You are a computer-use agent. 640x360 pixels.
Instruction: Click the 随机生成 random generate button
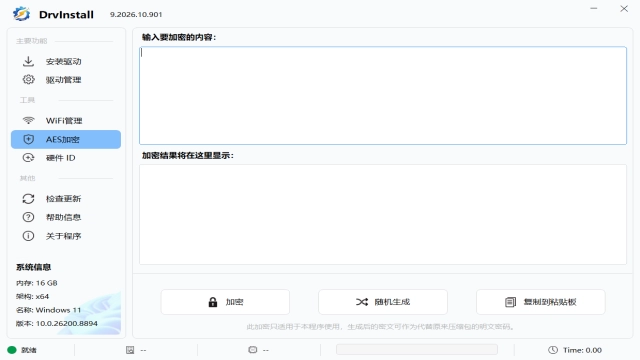pyautogui.click(x=383, y=302)
